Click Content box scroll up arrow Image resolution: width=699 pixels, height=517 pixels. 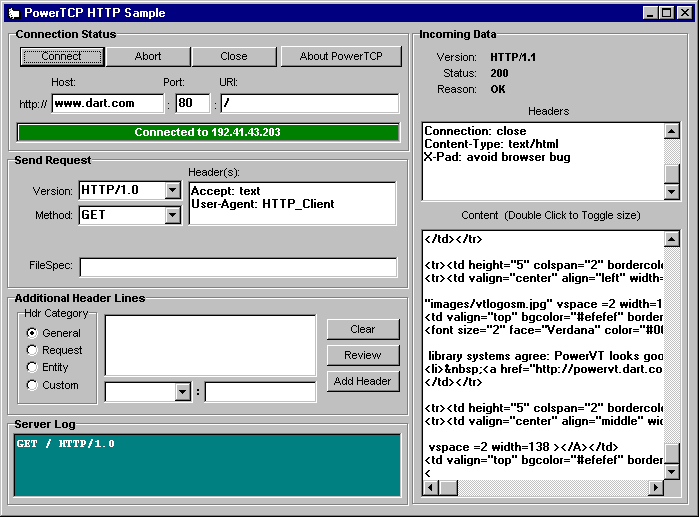[672, 239]
